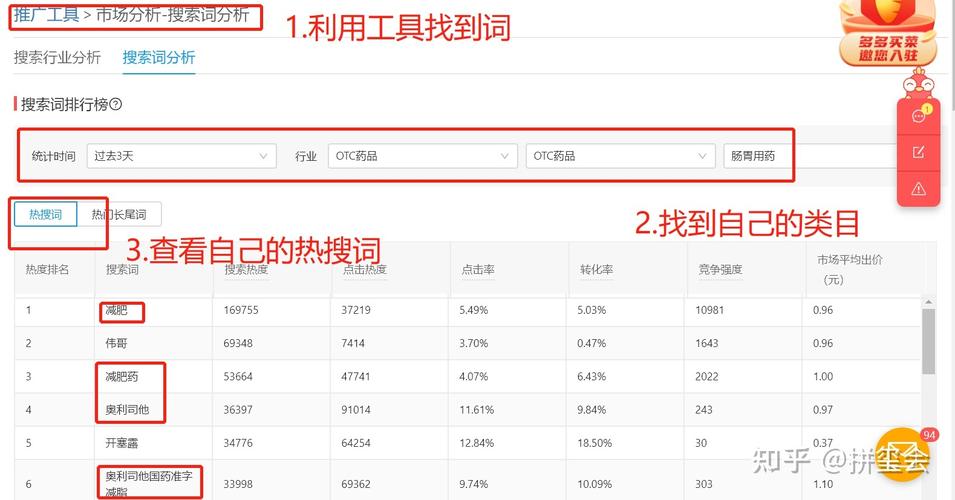Click the search term 奥利司他 in row 4
Screen dimensions: 955x500
[x=127, y=410]
